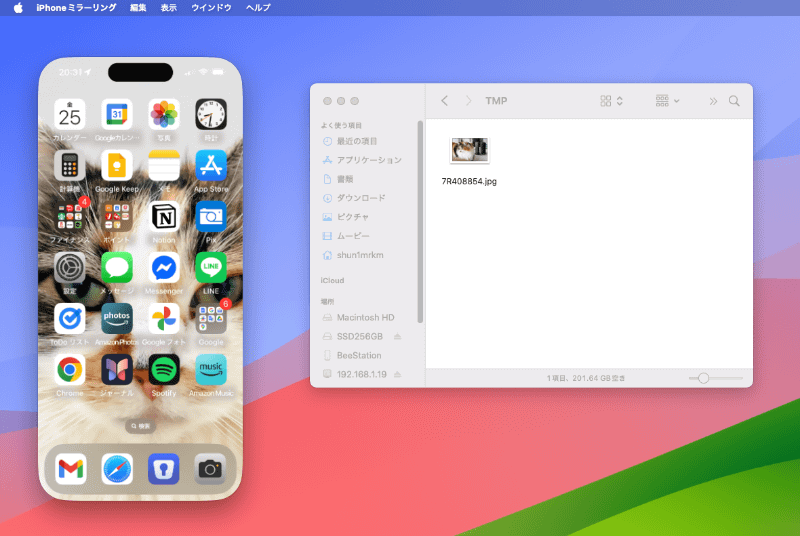Go back in Finder TMP window
The image size is (800, 536).
coord(444,101)
